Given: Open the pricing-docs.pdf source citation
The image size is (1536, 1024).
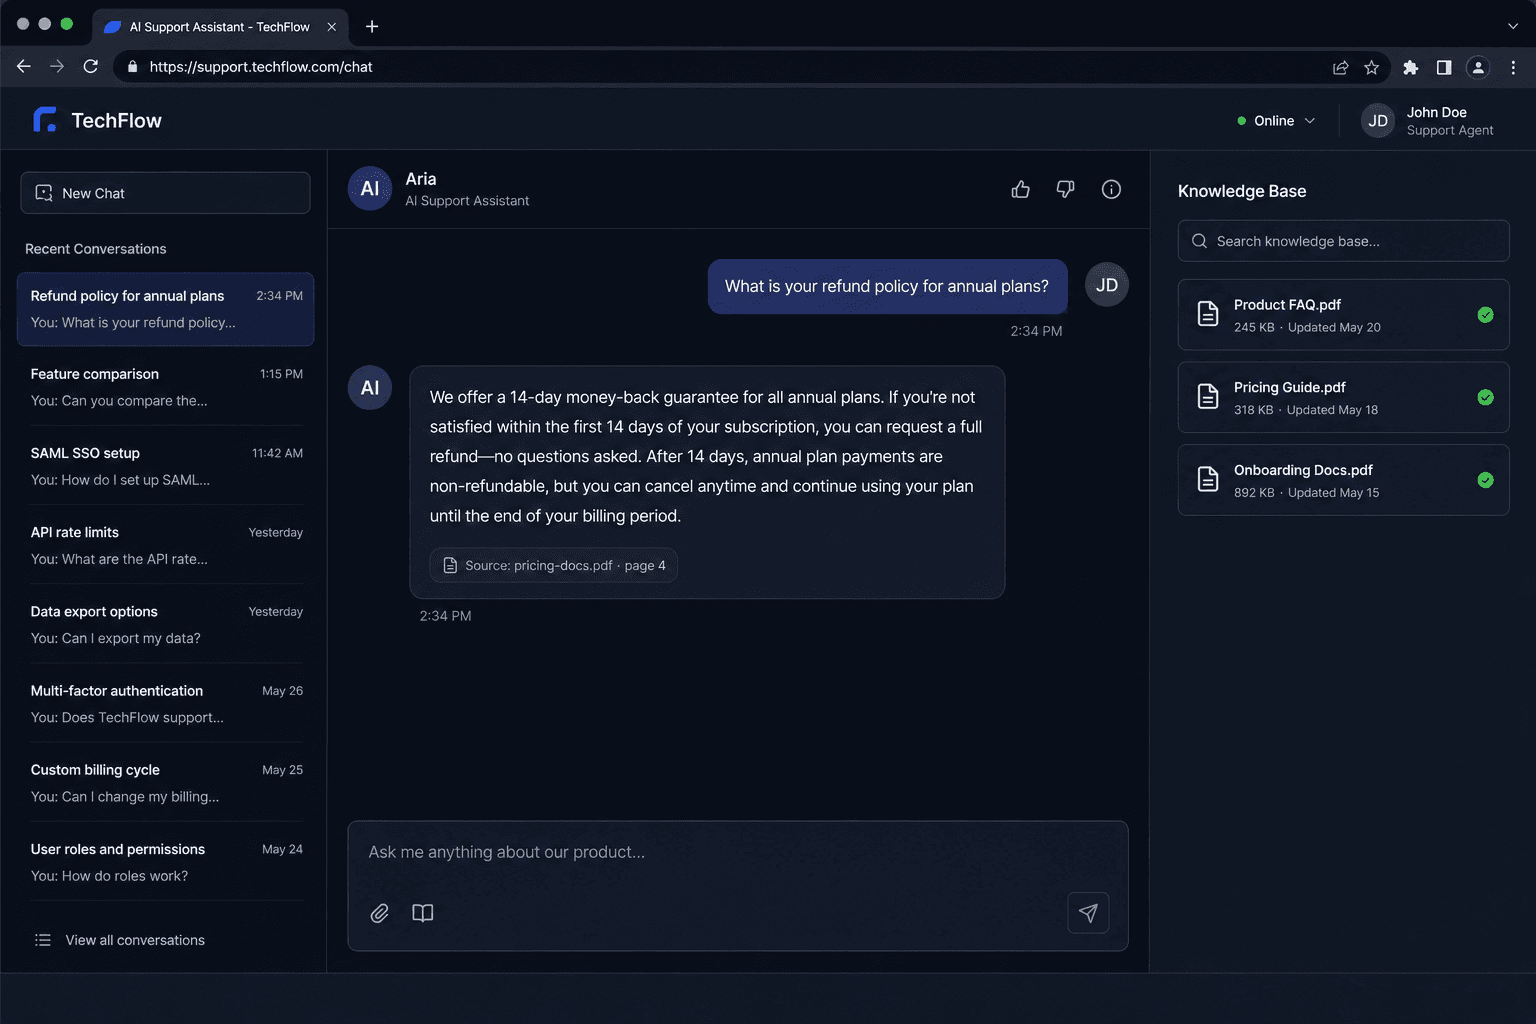Looking at the screenshot, I should coord(554,565).
